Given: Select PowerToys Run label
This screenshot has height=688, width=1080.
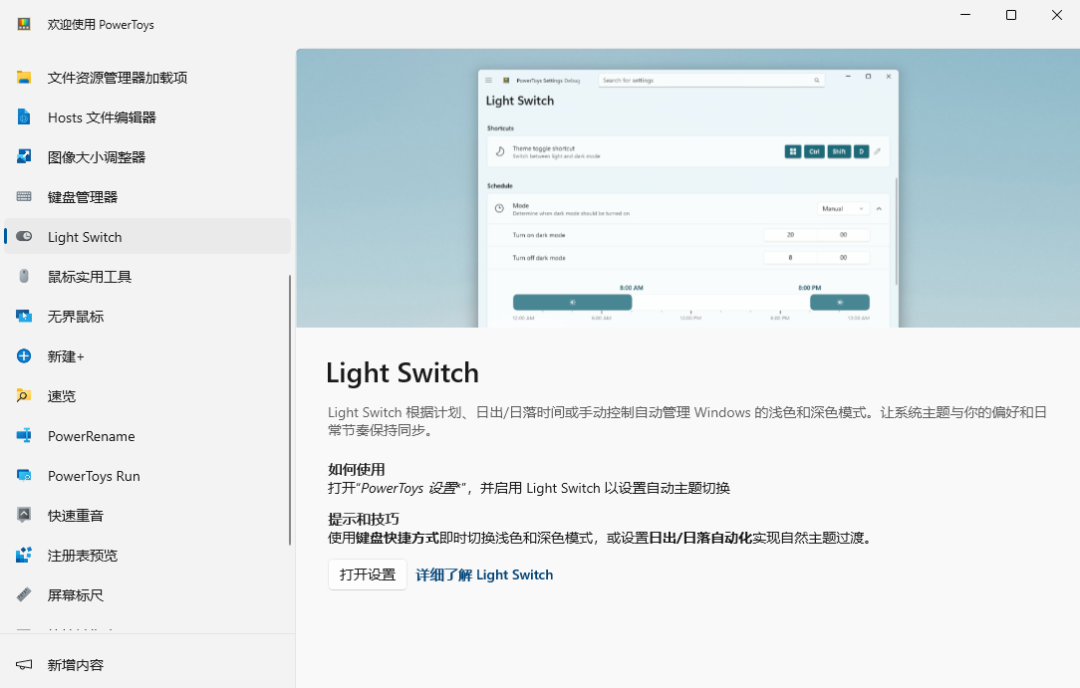Looking at the screenshot, I should pyautogui.click(x=94, y=477).
